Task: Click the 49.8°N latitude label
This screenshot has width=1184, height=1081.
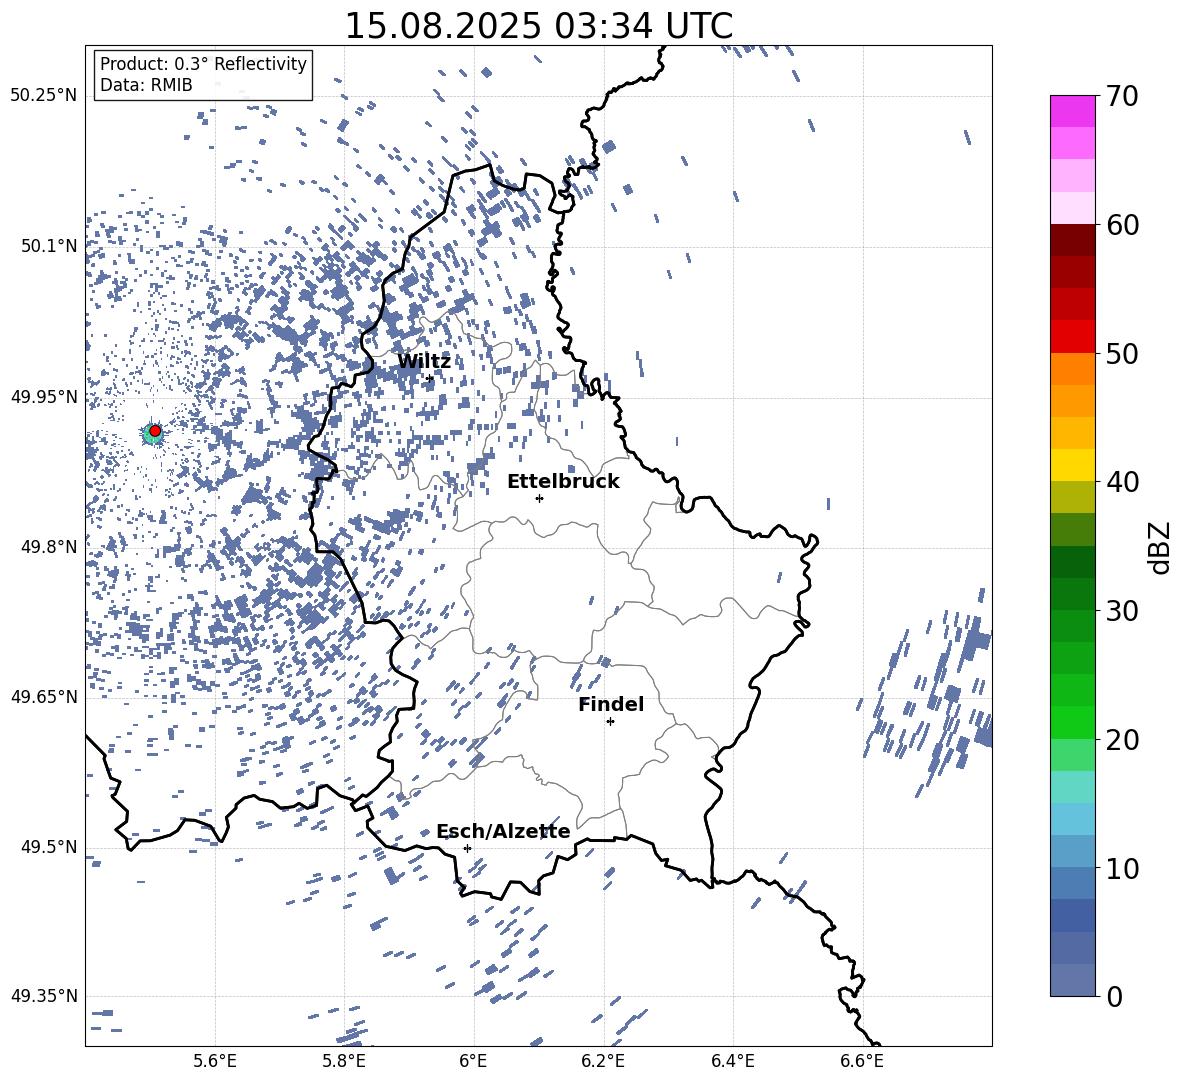Action: pos(48,547)
